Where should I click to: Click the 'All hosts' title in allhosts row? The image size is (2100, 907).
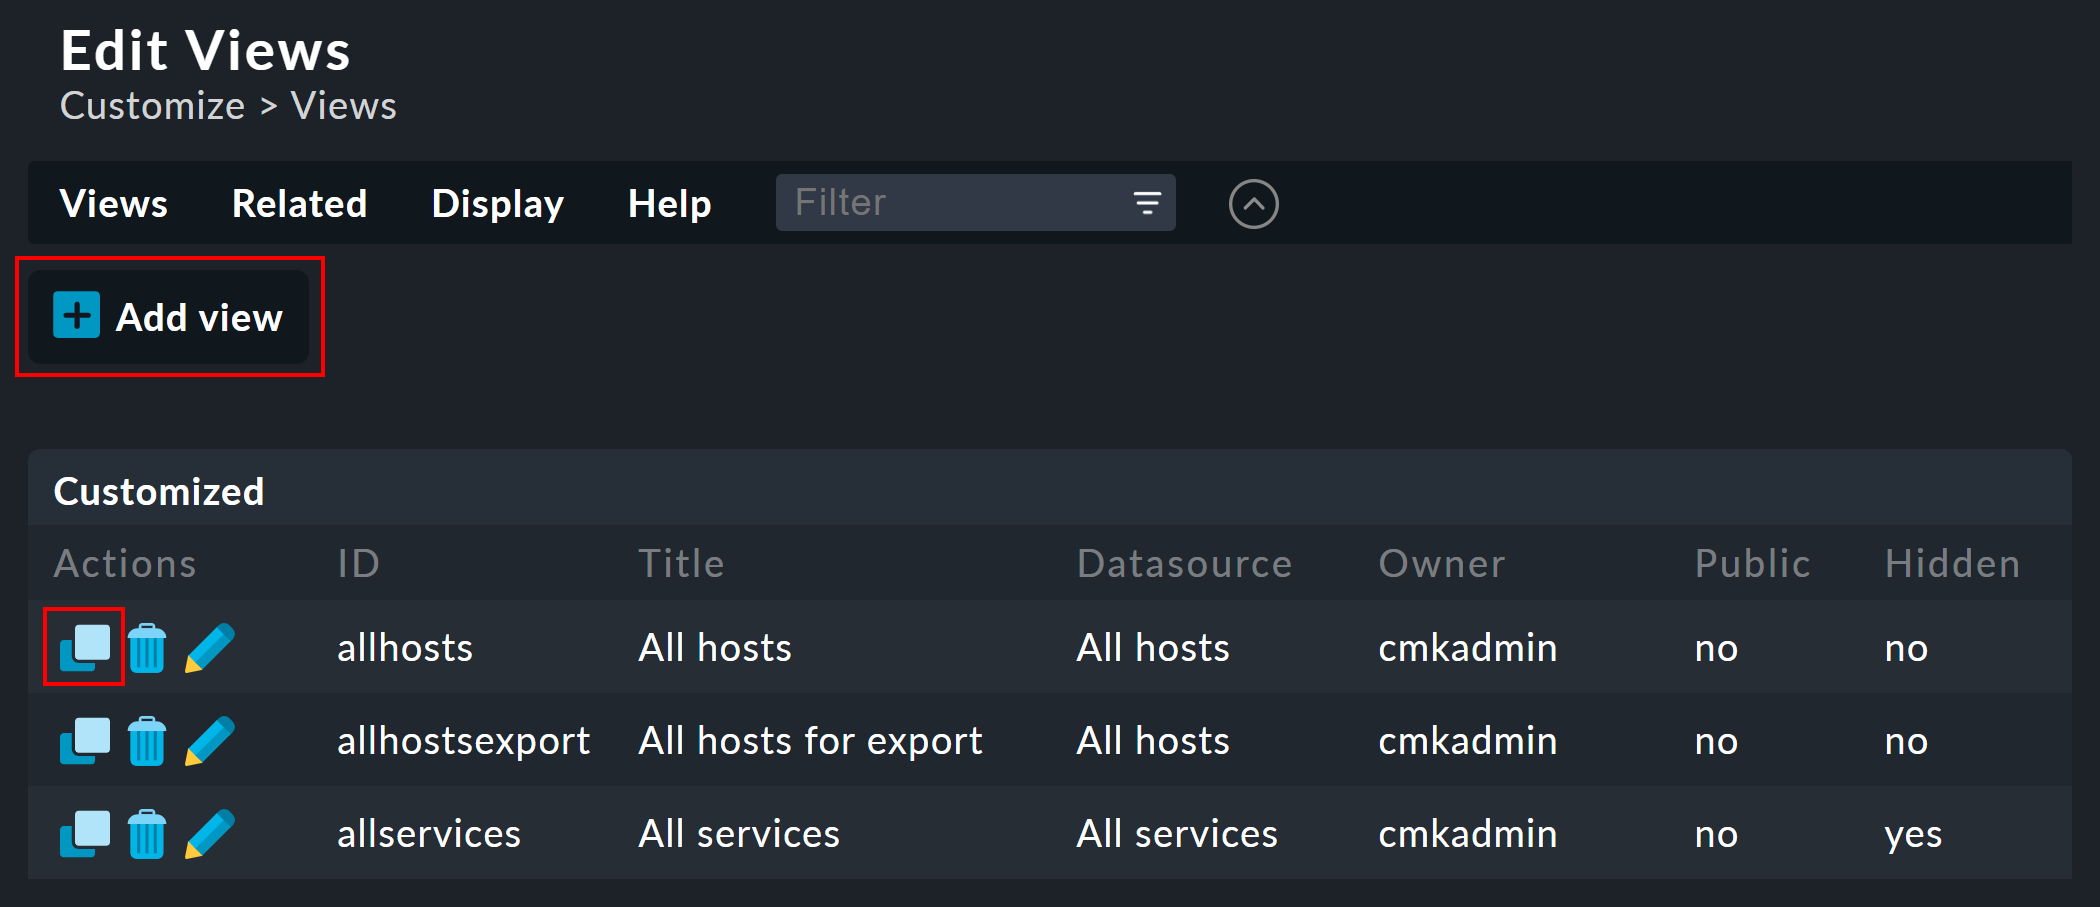point(715,648)
